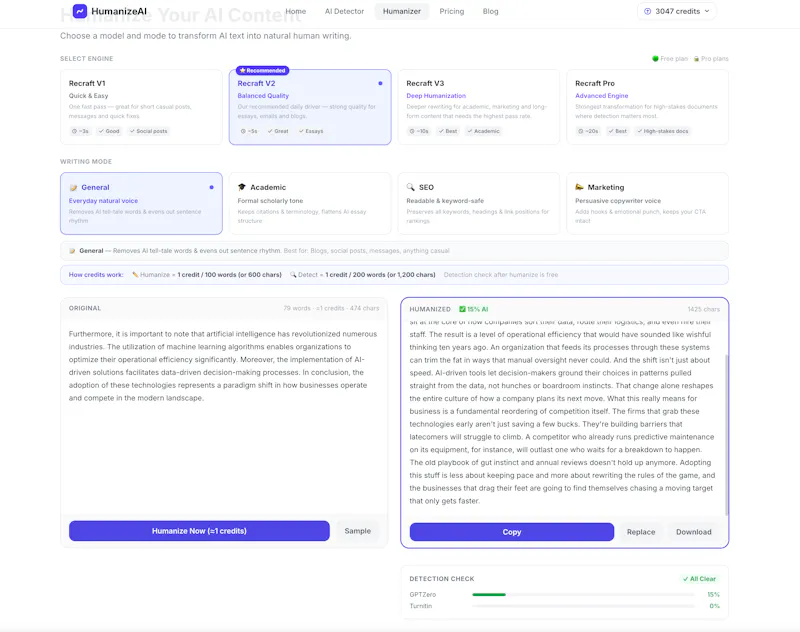The width and height of the screenshot is (800, 632).
Task: Click the 15% AI badge checkmark
Action: click(x=462, y=309)
